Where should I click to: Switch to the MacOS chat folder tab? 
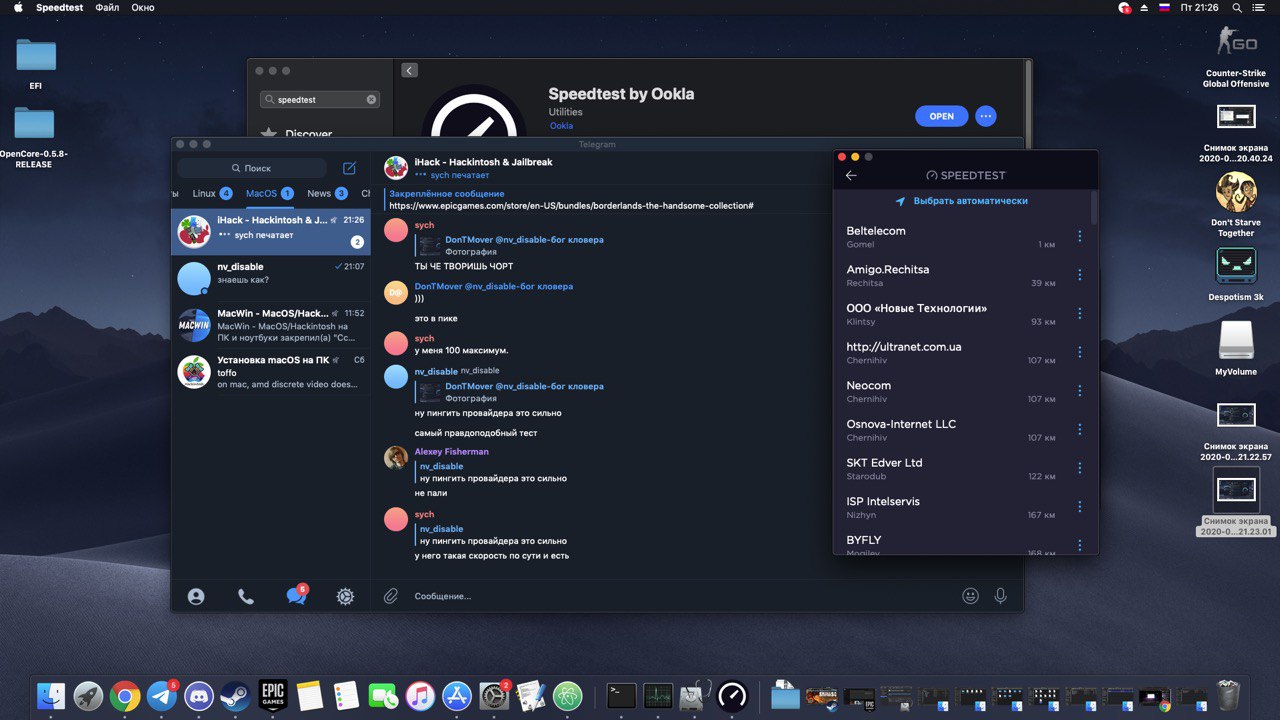pyautogui.click(x=270, y=193)
